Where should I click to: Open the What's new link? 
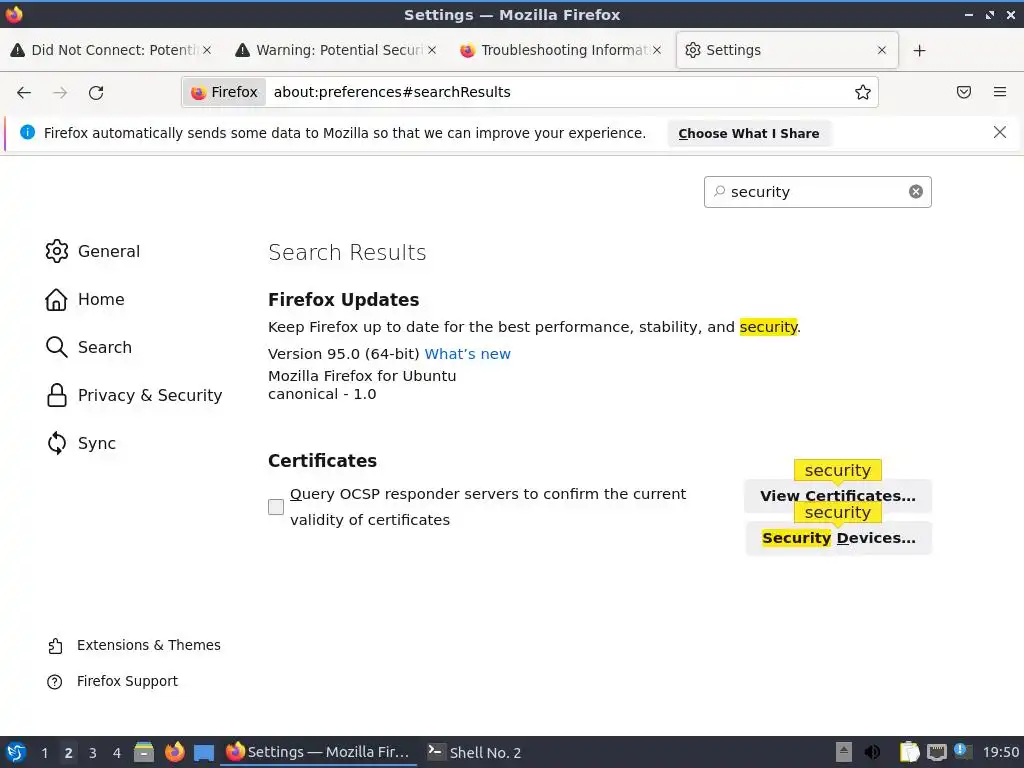click(468, 353)
